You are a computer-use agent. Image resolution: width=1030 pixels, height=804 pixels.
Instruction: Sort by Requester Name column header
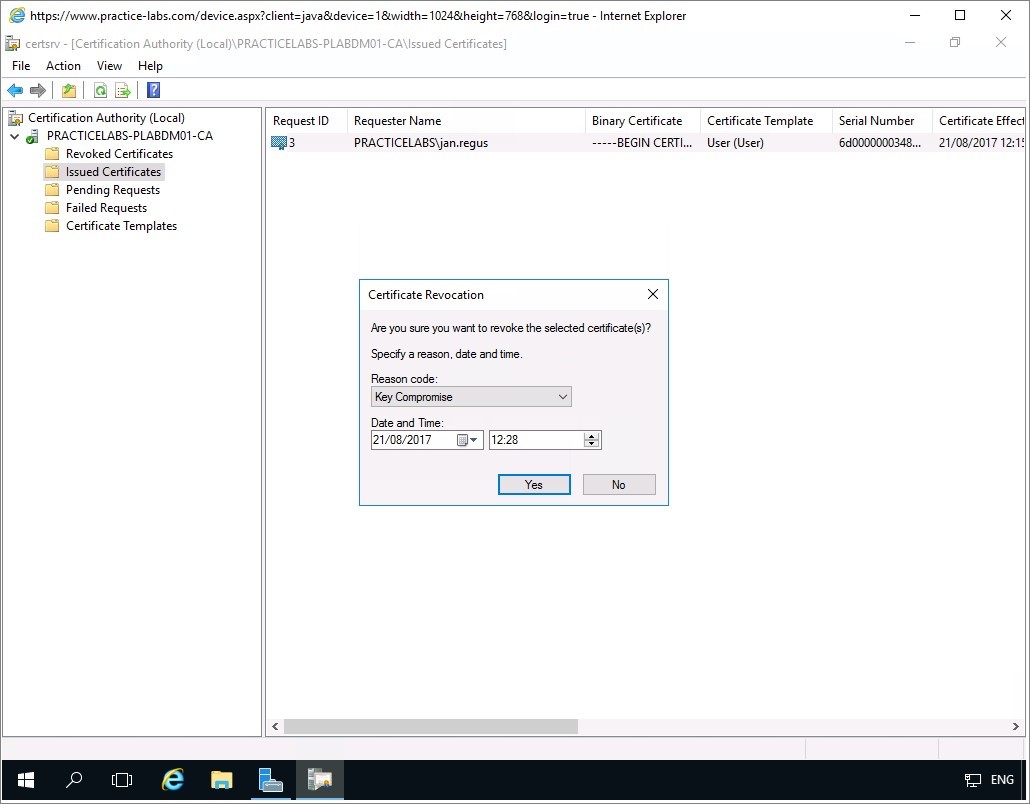466,121
